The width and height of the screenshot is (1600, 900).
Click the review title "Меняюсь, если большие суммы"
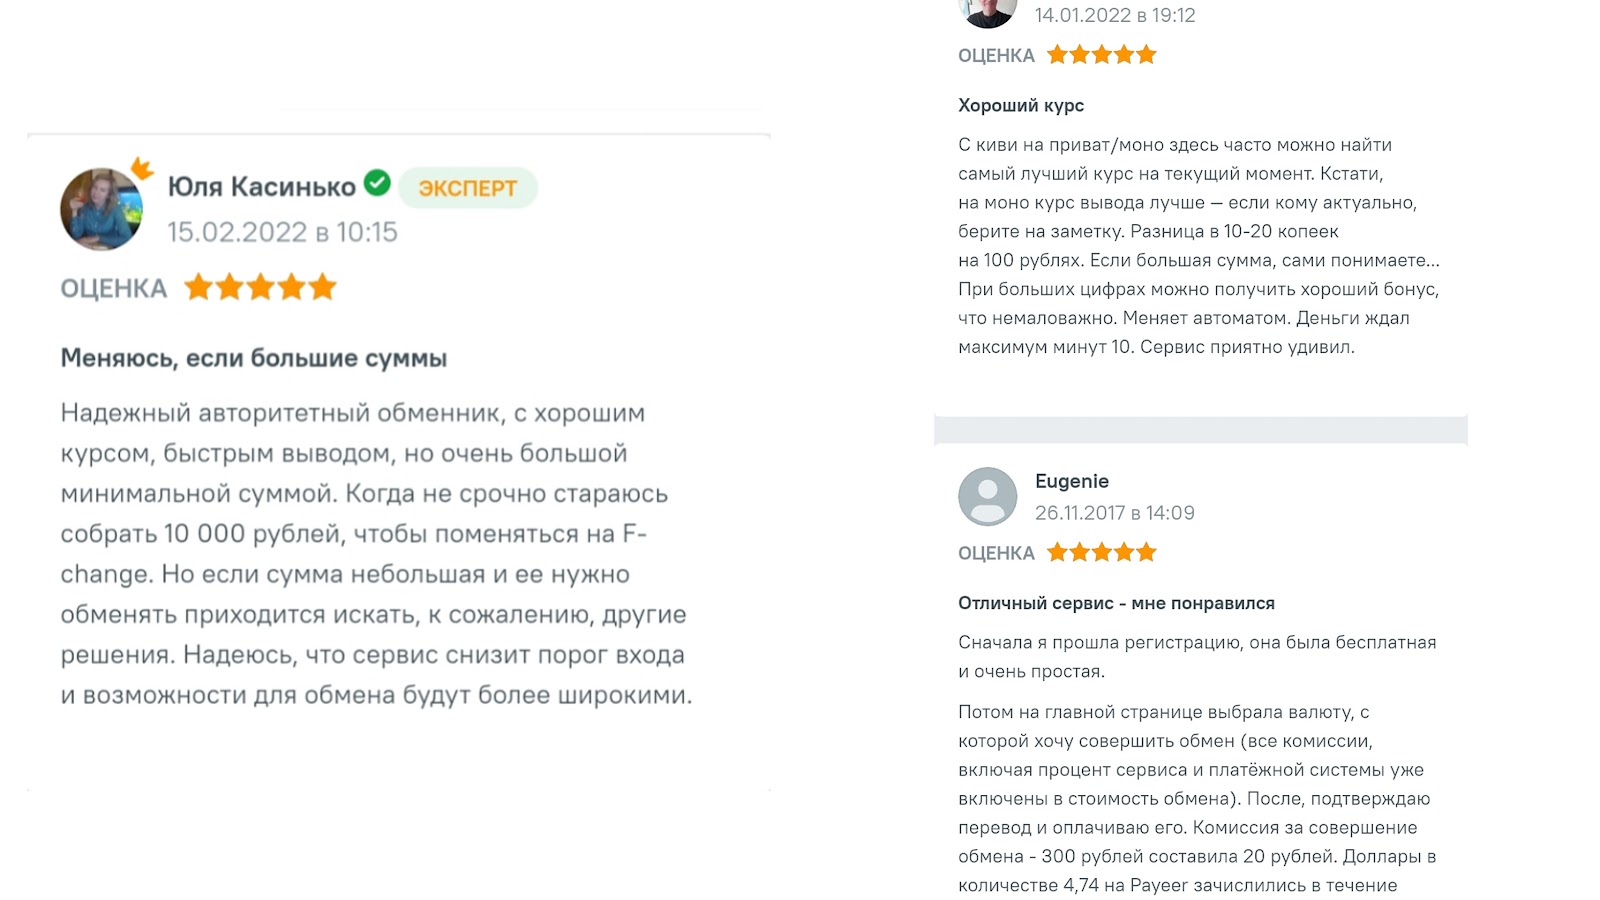coord(254,358)
